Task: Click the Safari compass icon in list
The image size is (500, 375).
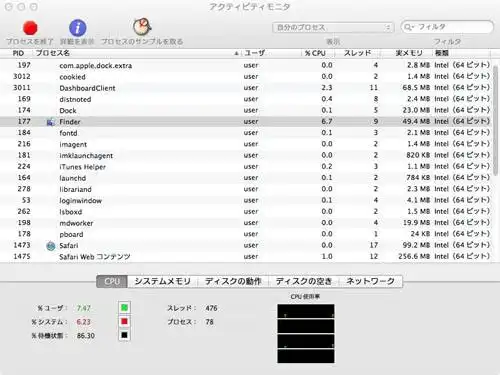Action: coord(51,246)
